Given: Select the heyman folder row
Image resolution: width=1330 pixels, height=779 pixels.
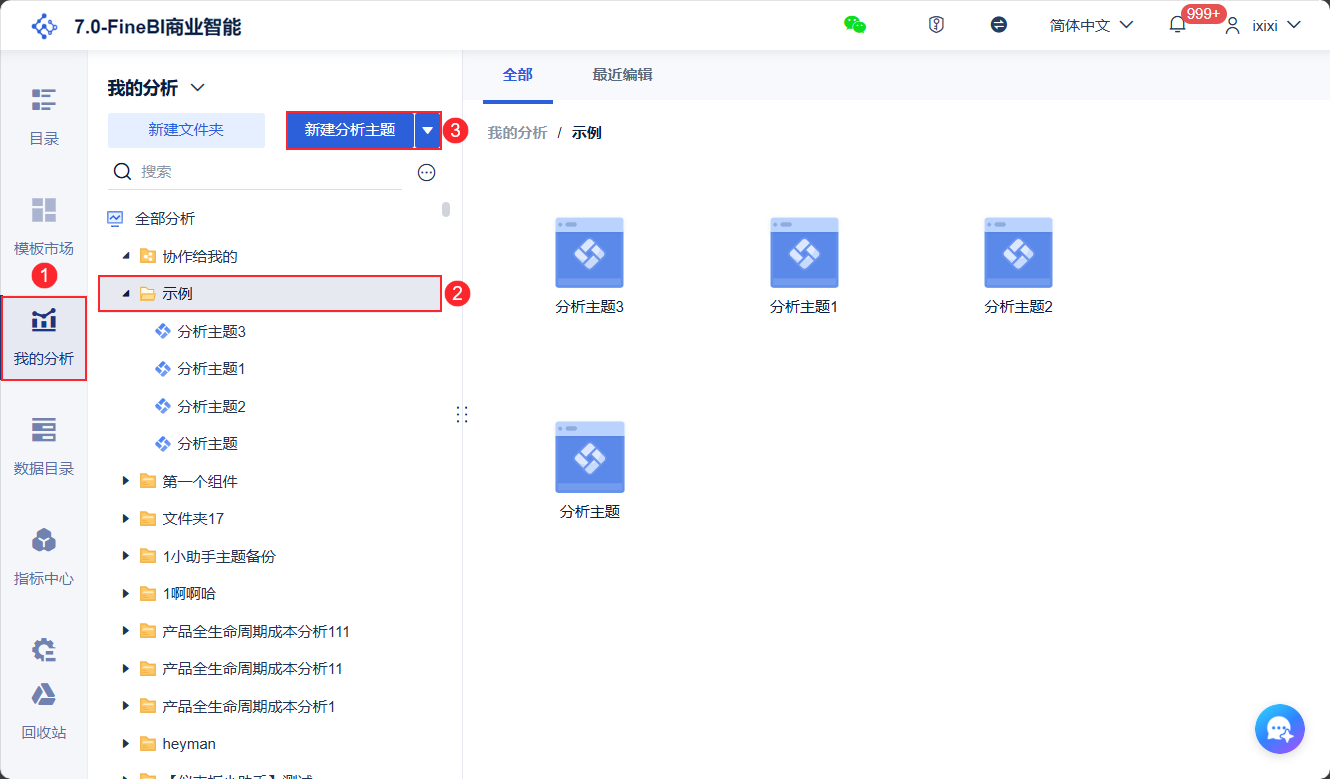Looking at the screenshot, I should 270,743.
